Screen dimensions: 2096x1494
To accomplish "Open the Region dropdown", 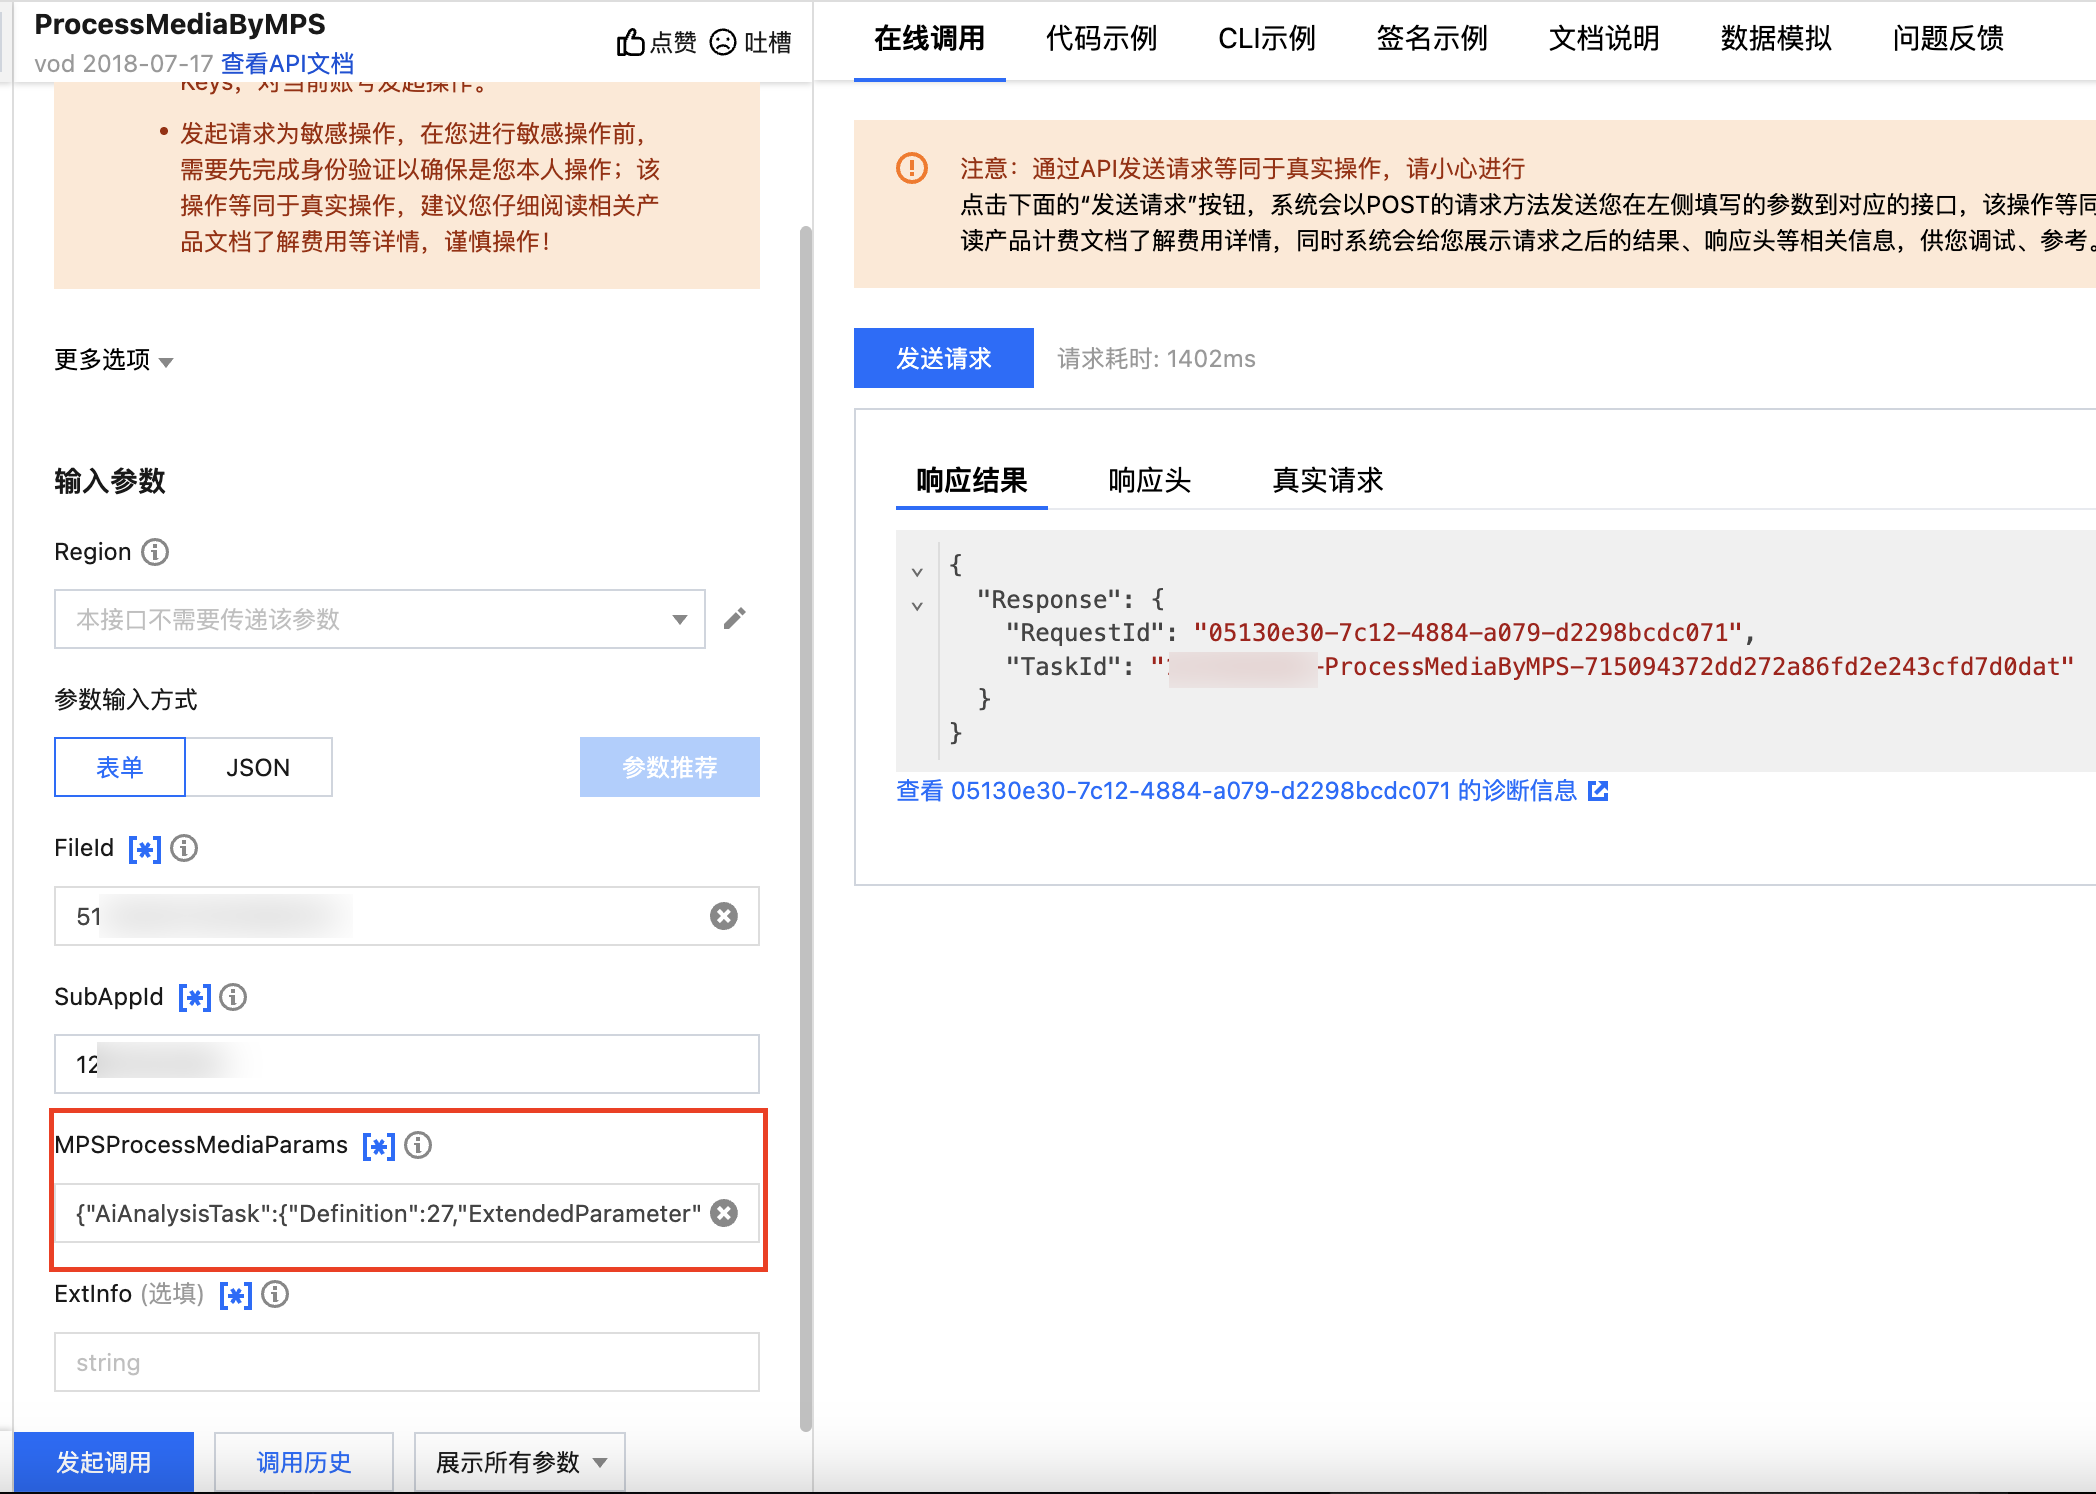I will click(380, 619).
